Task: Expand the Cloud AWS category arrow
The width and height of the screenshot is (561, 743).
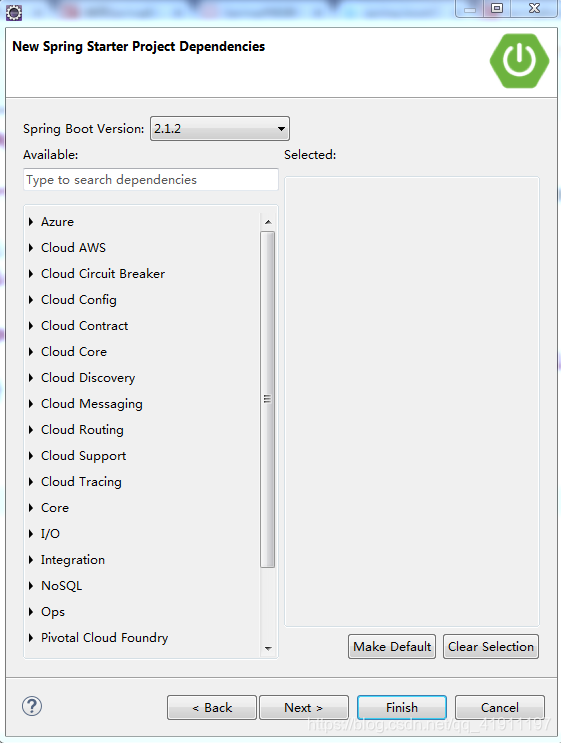Action: 31,248
